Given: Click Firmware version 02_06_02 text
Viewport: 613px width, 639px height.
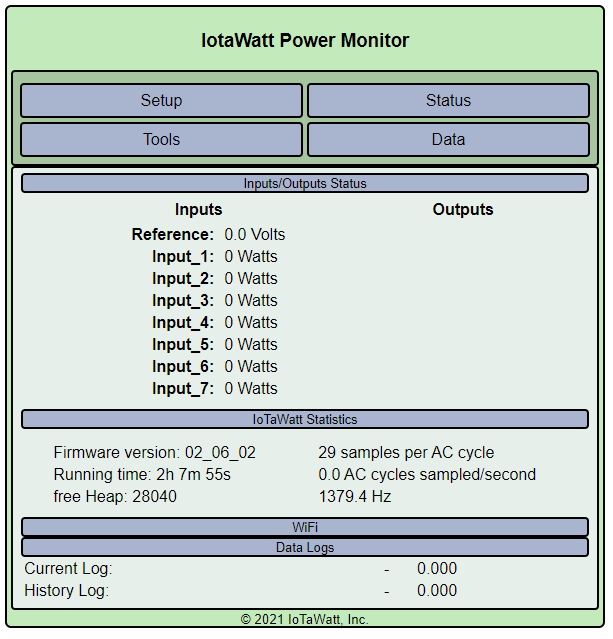Looking at the screenshot, I should pyautogui.click(x=154, y=453).
